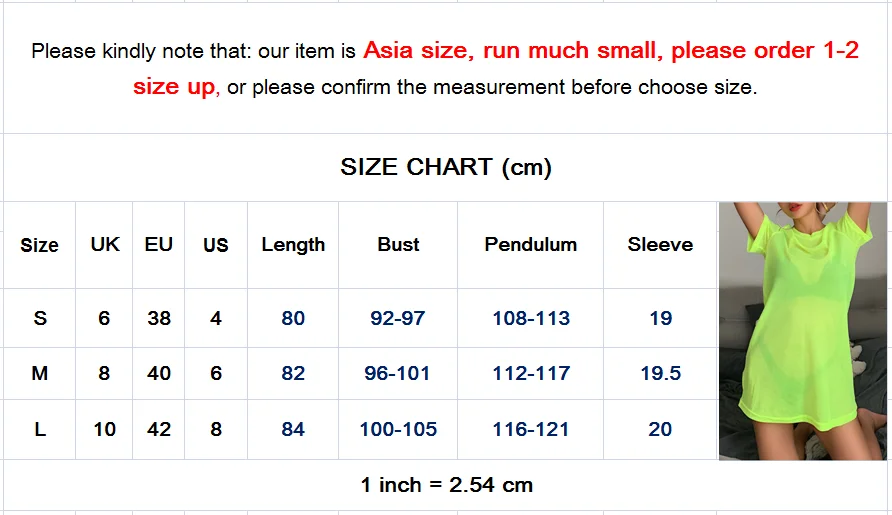Click the 112-117 pendulum measurement cell
892x515 pixels.
coord(531,374)
